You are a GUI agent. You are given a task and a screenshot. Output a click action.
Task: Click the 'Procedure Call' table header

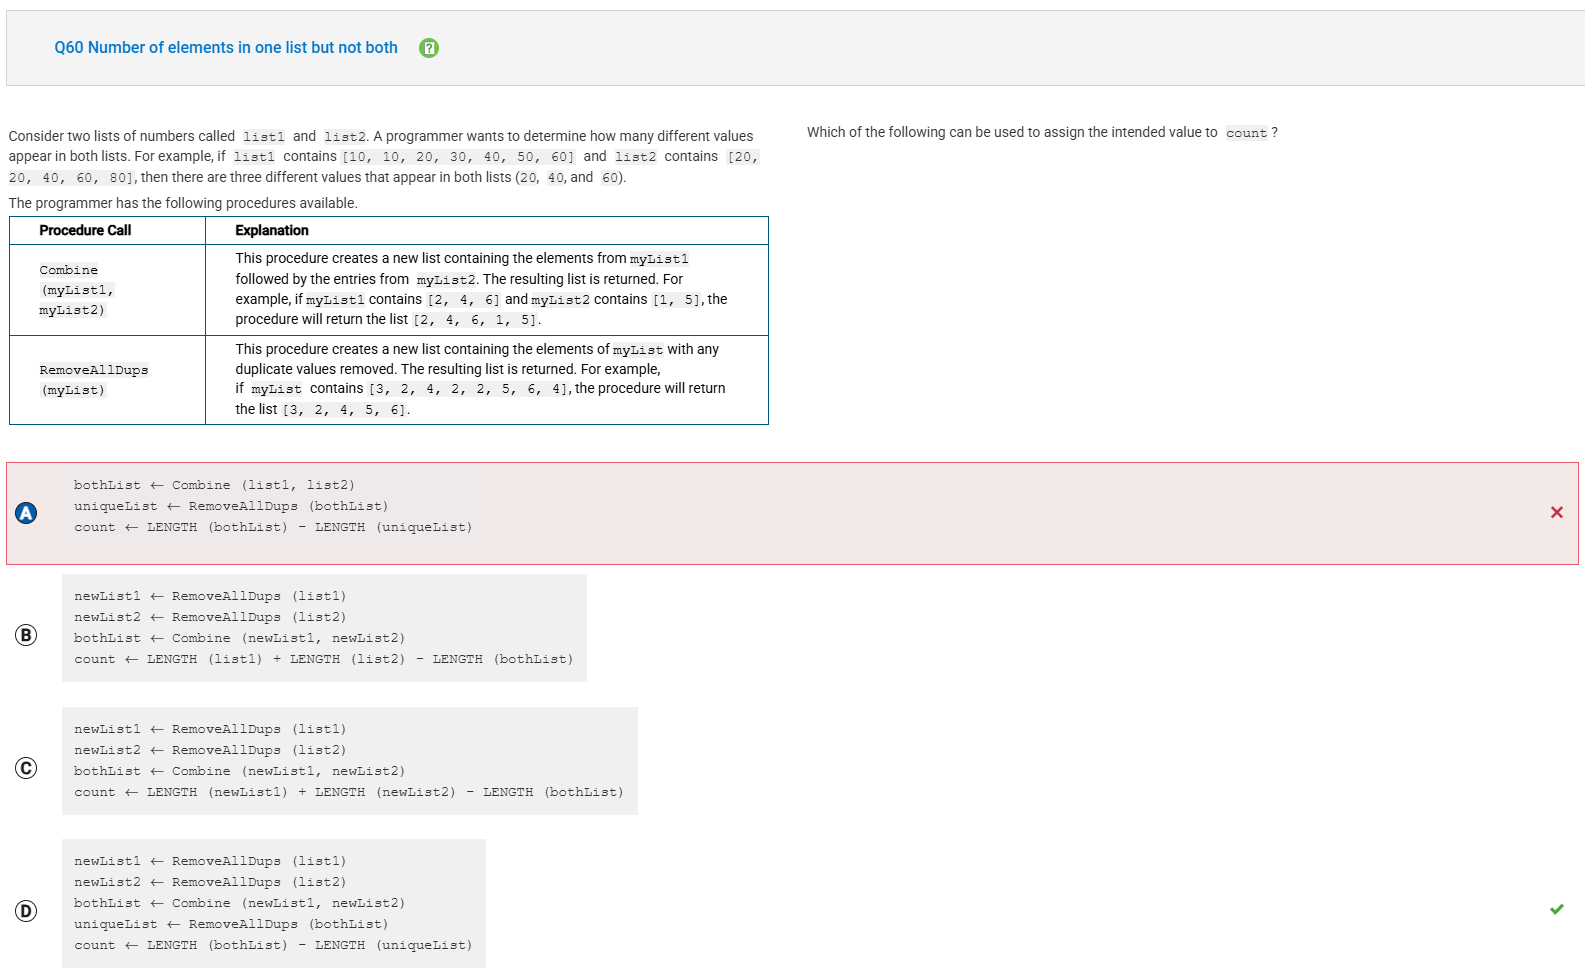tap(86, 230)
